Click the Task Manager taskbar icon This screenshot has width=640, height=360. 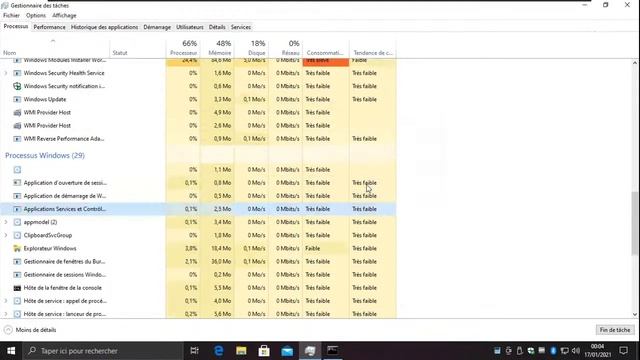pyautogui.click(x=310, y=351)
